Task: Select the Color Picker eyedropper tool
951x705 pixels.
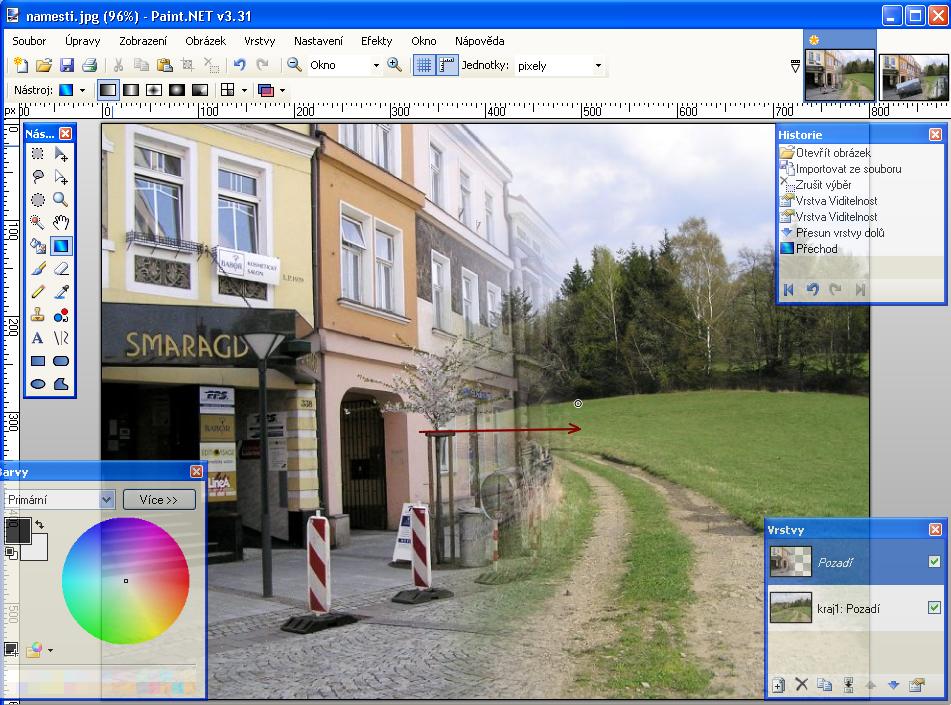Action: [x=61, y=292]
